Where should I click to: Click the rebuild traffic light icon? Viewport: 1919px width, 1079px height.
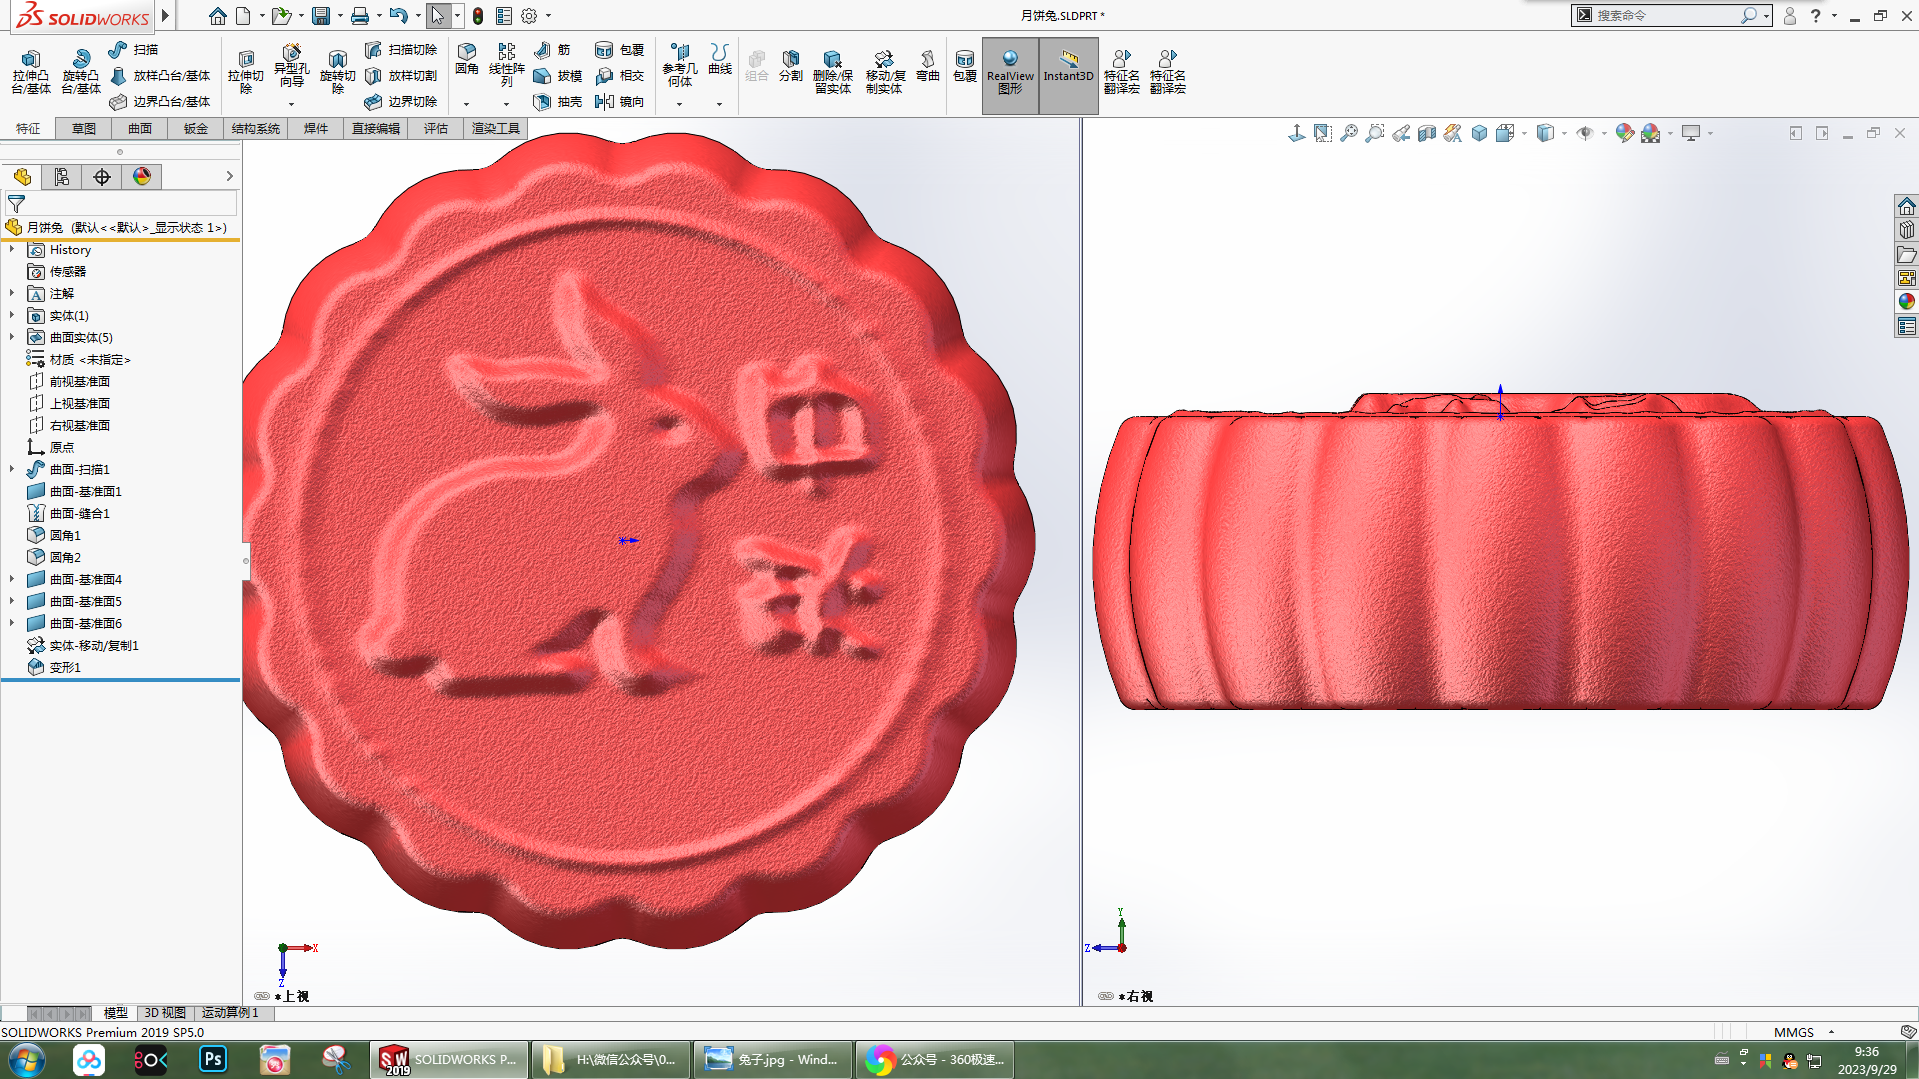coord(478,16)
